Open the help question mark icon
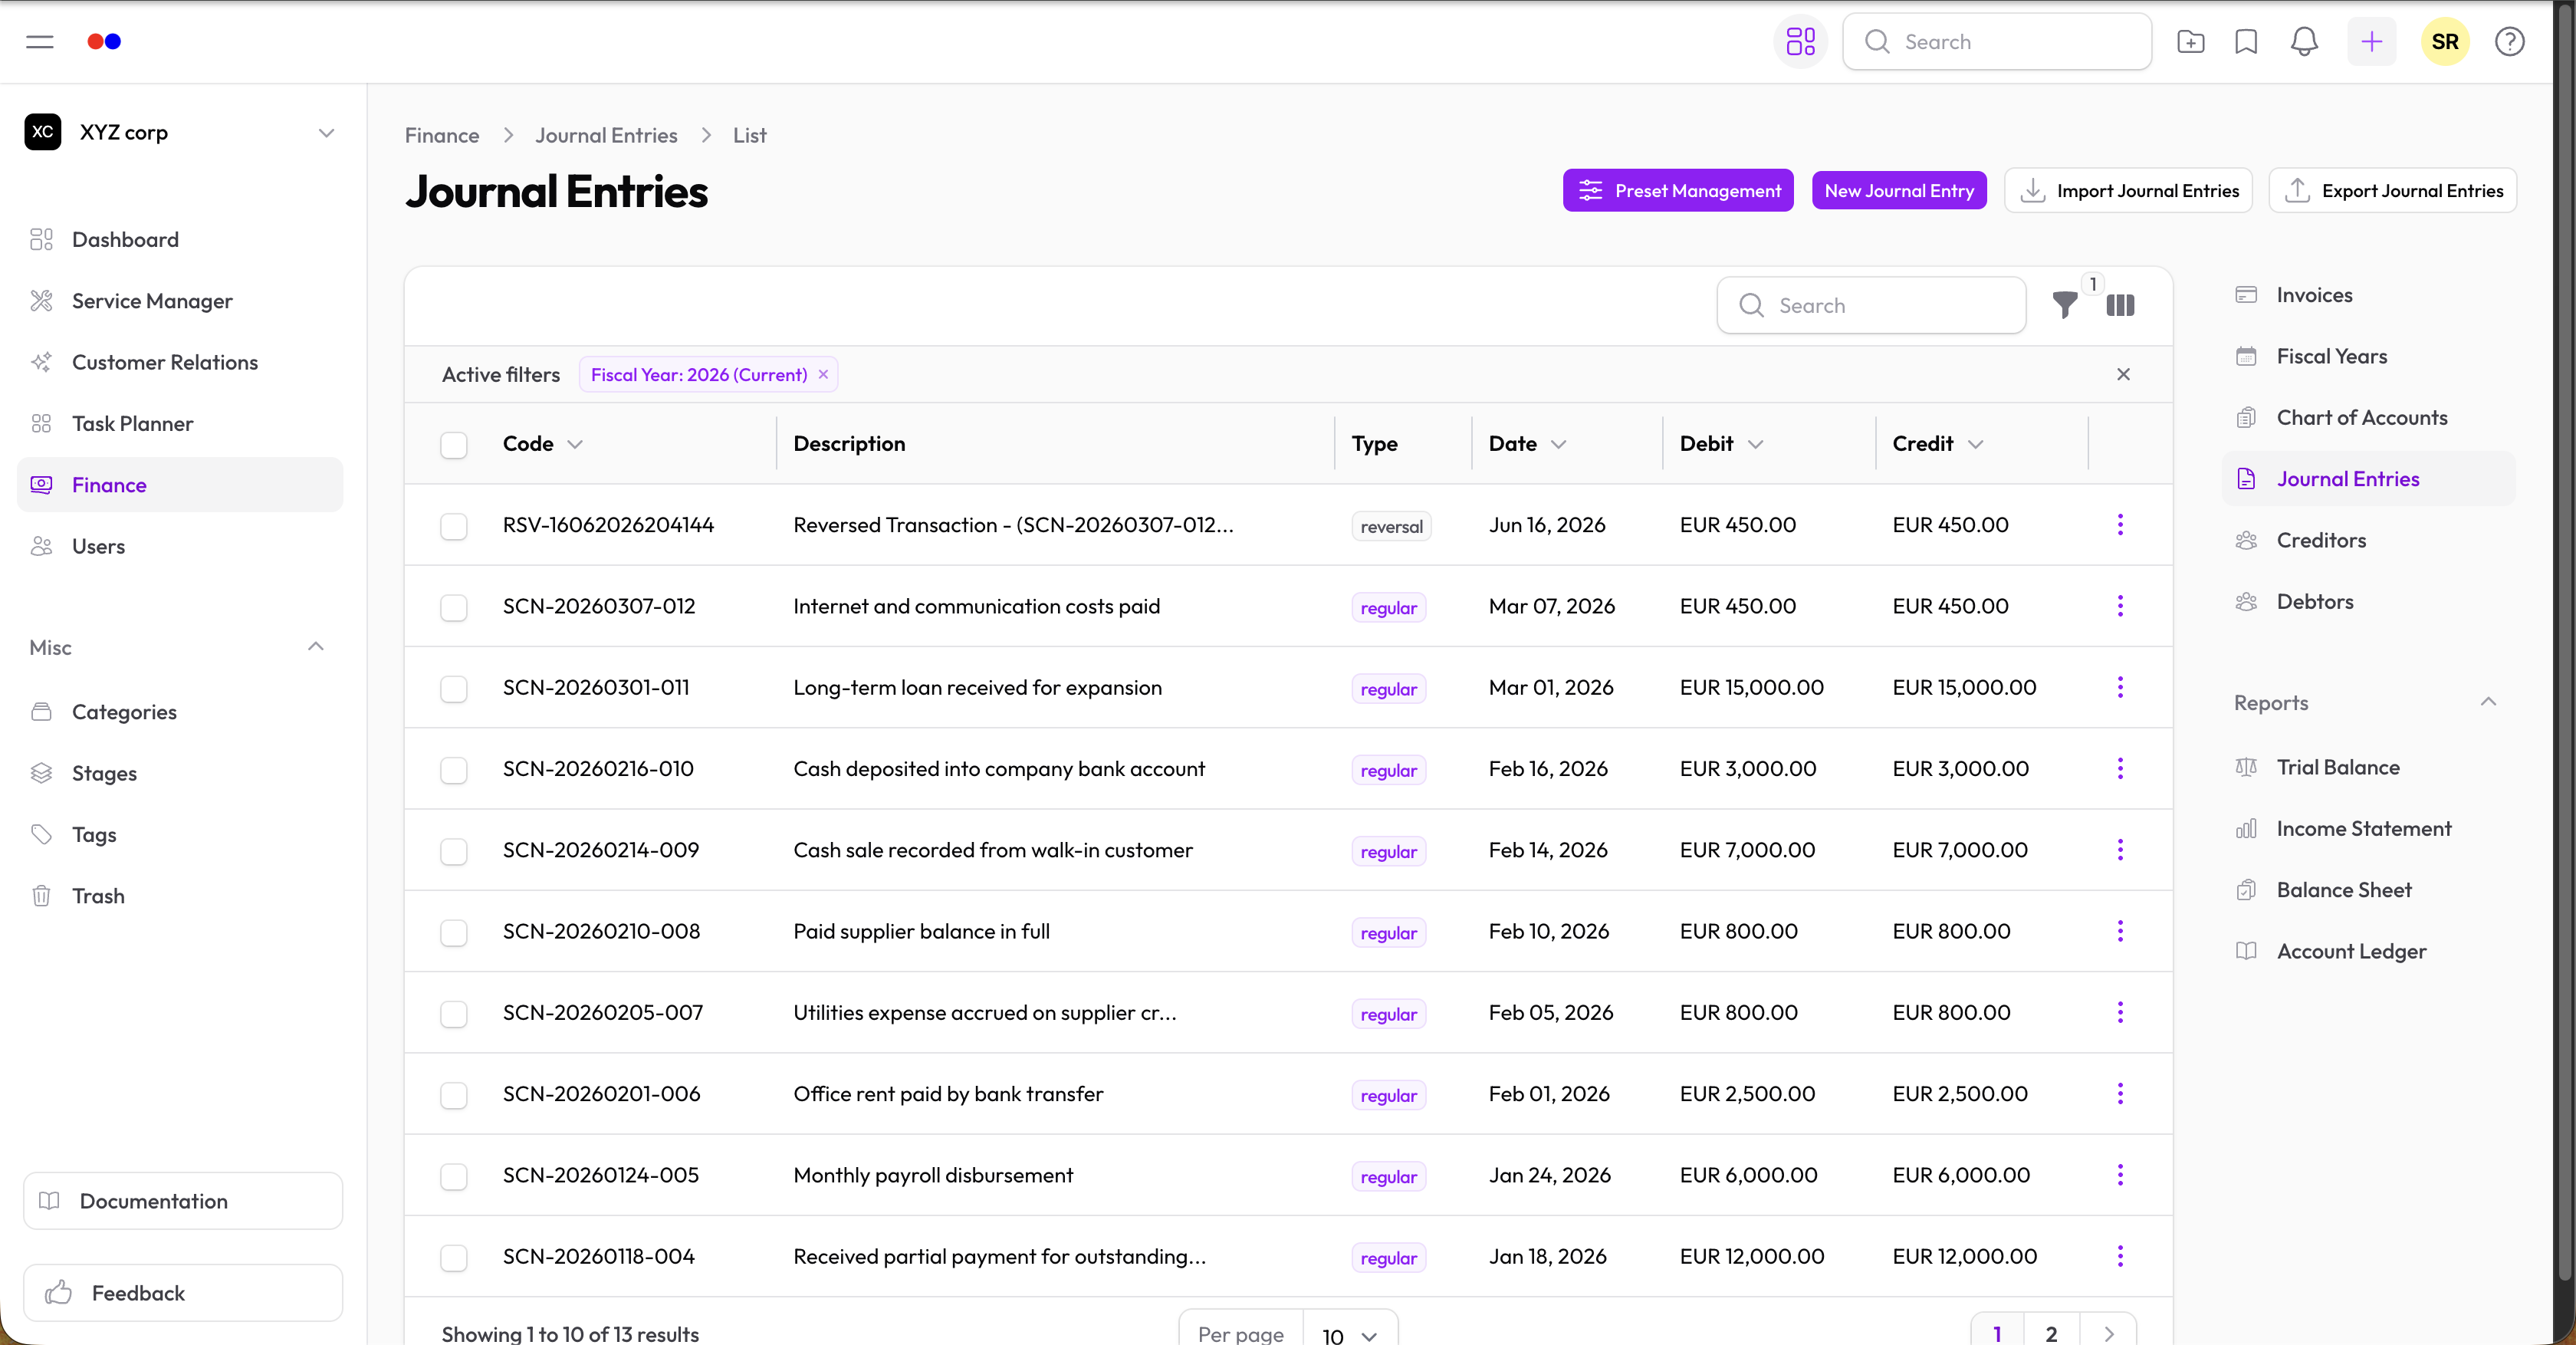This screenshot has width=2576, height=1345. click(x=2509, y=42)
